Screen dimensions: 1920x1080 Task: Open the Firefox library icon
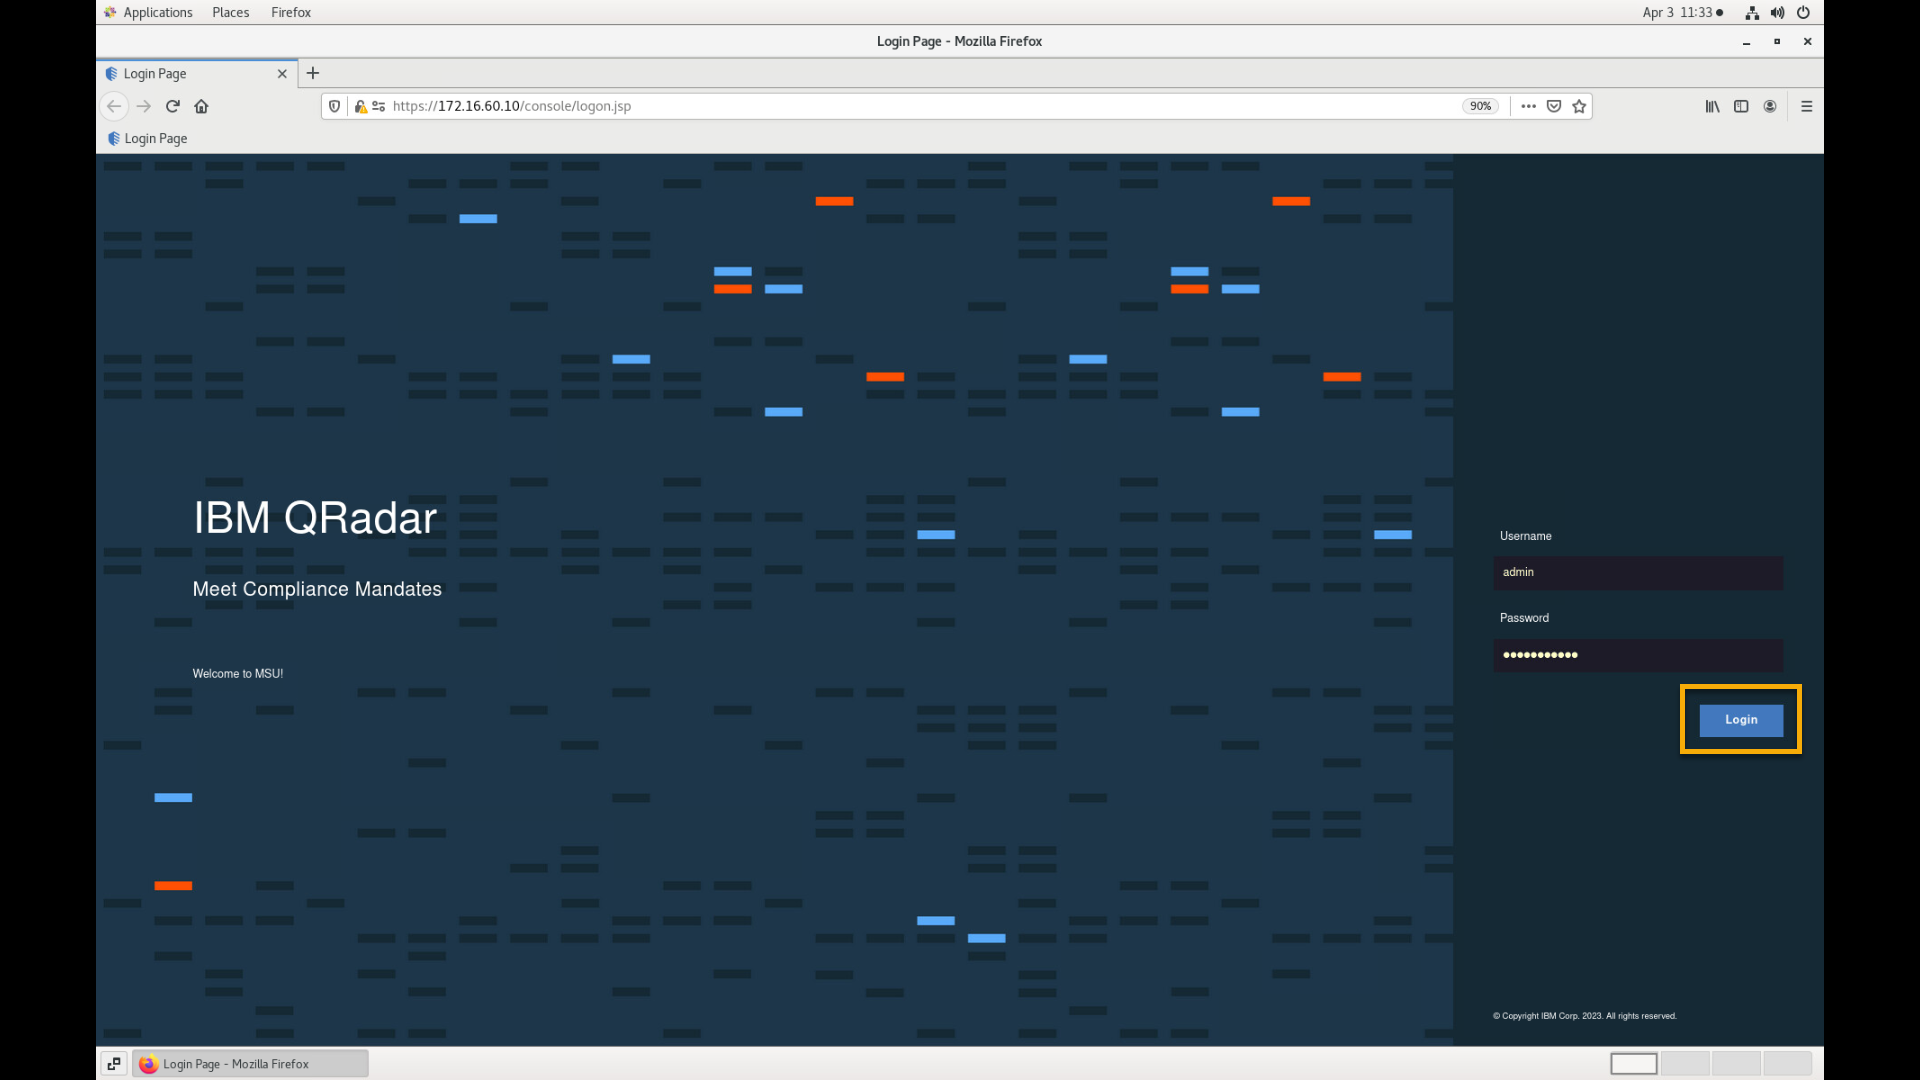(x=1712, y=106)
